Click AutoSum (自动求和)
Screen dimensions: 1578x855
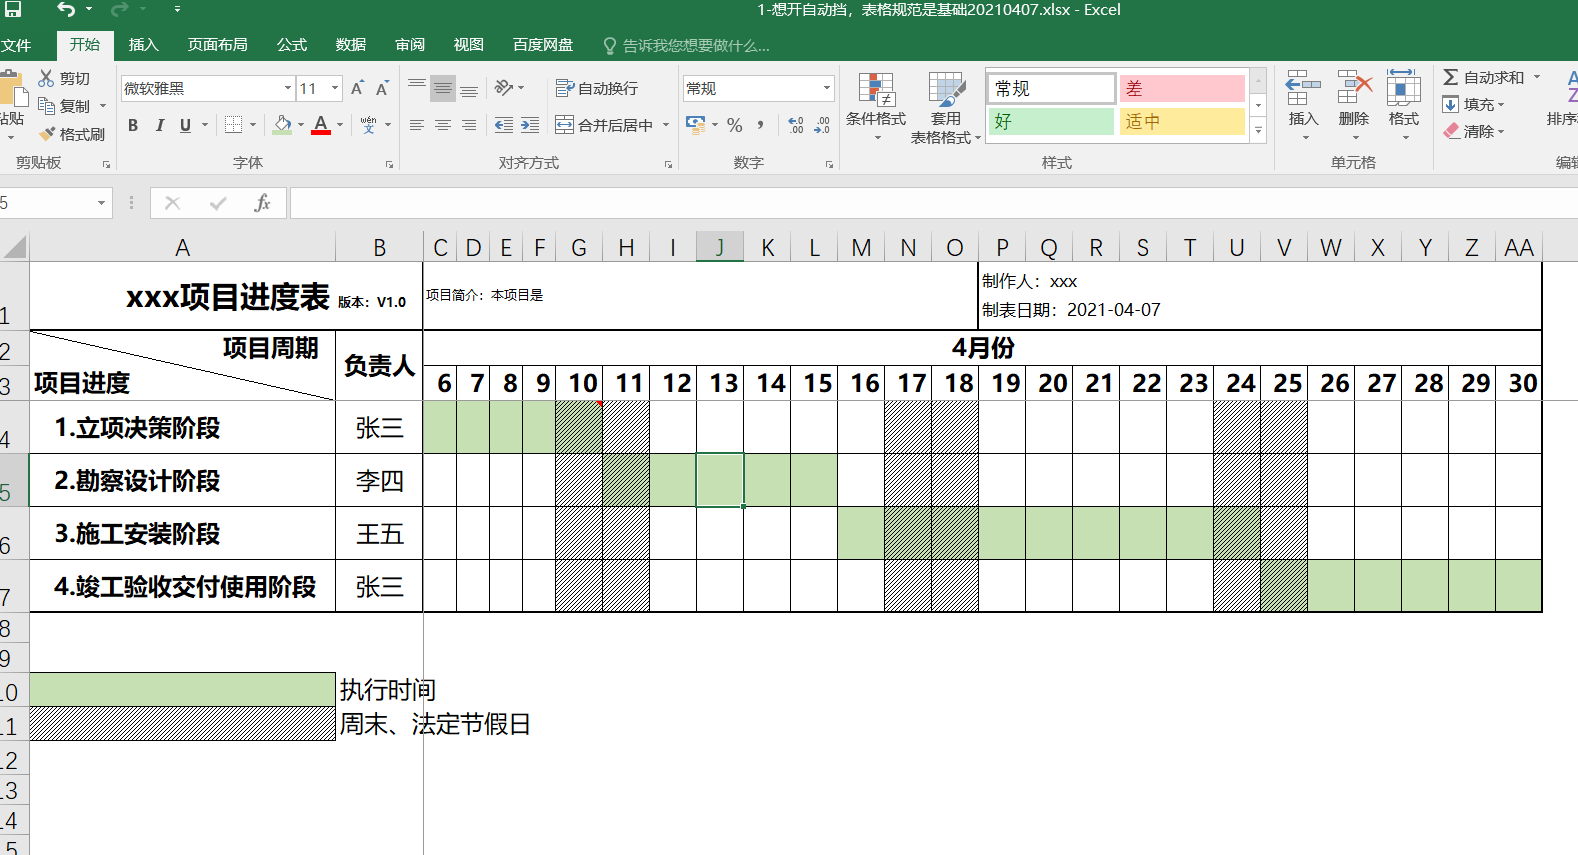coord(1485,77)
